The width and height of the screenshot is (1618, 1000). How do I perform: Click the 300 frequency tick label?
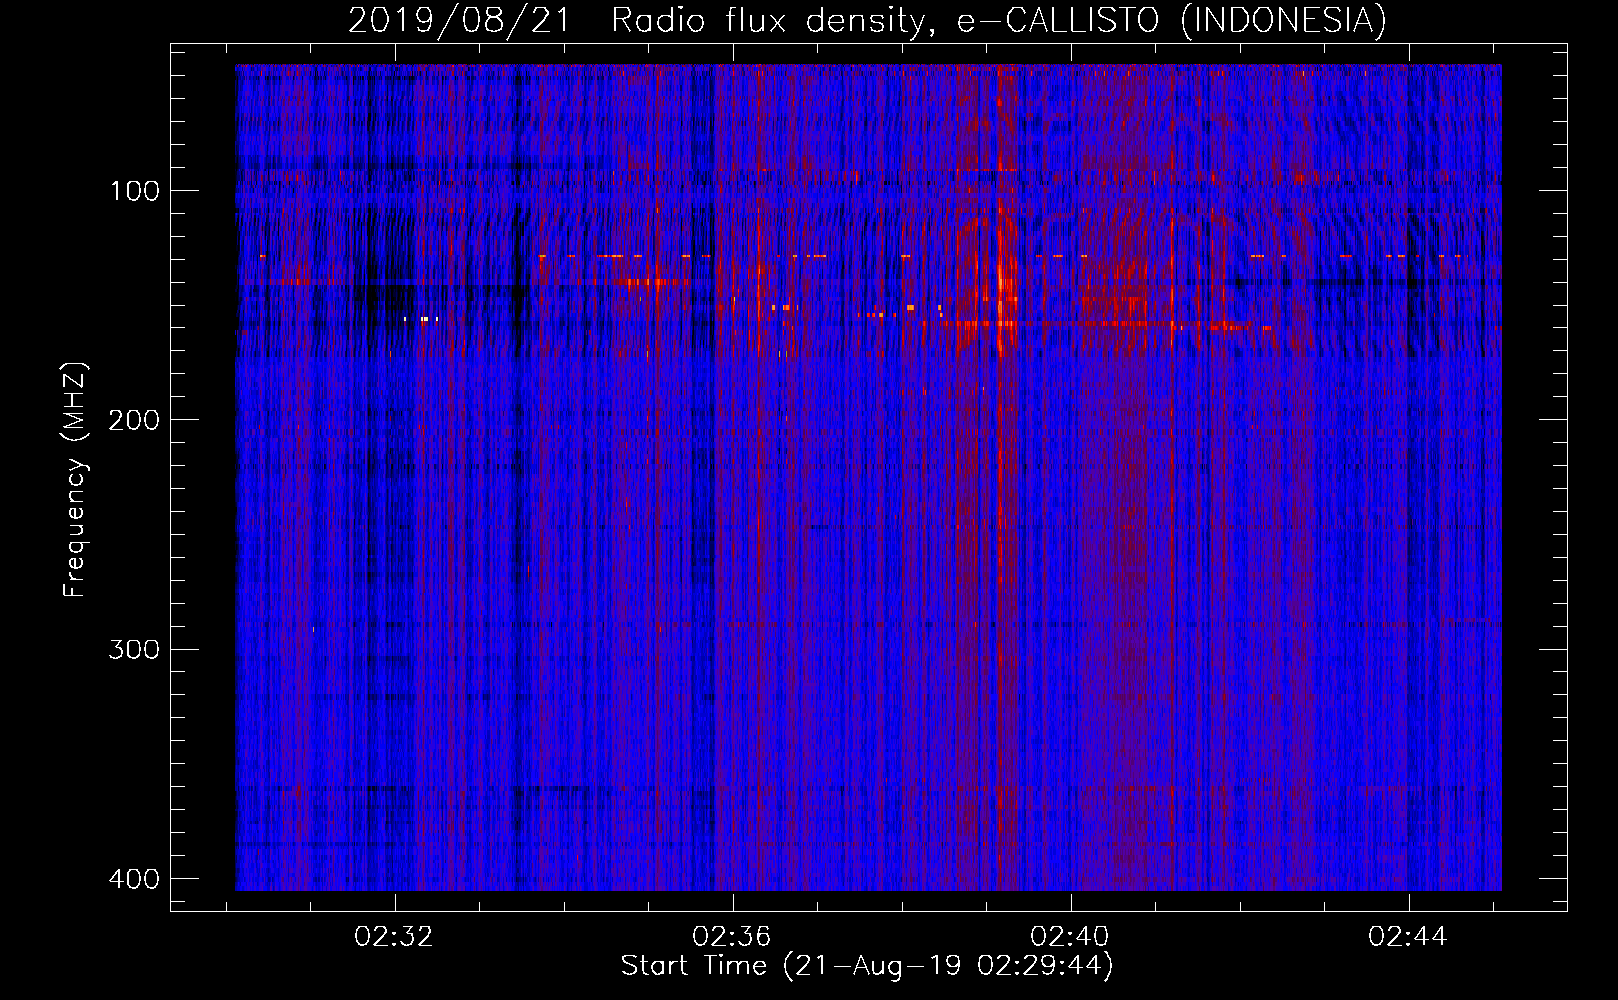tap(134, 649)
